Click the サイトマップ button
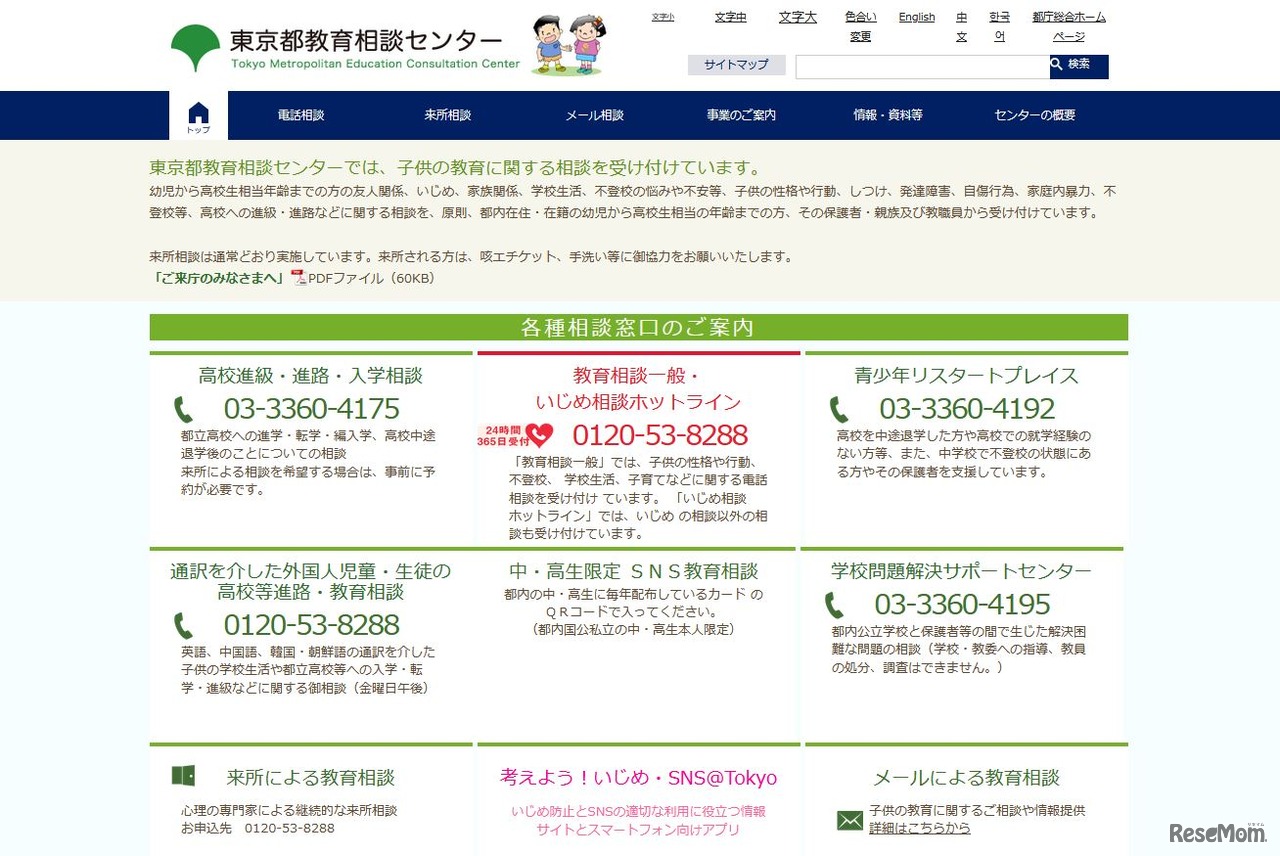1280x856 pixels. click(x=736, y=65)
